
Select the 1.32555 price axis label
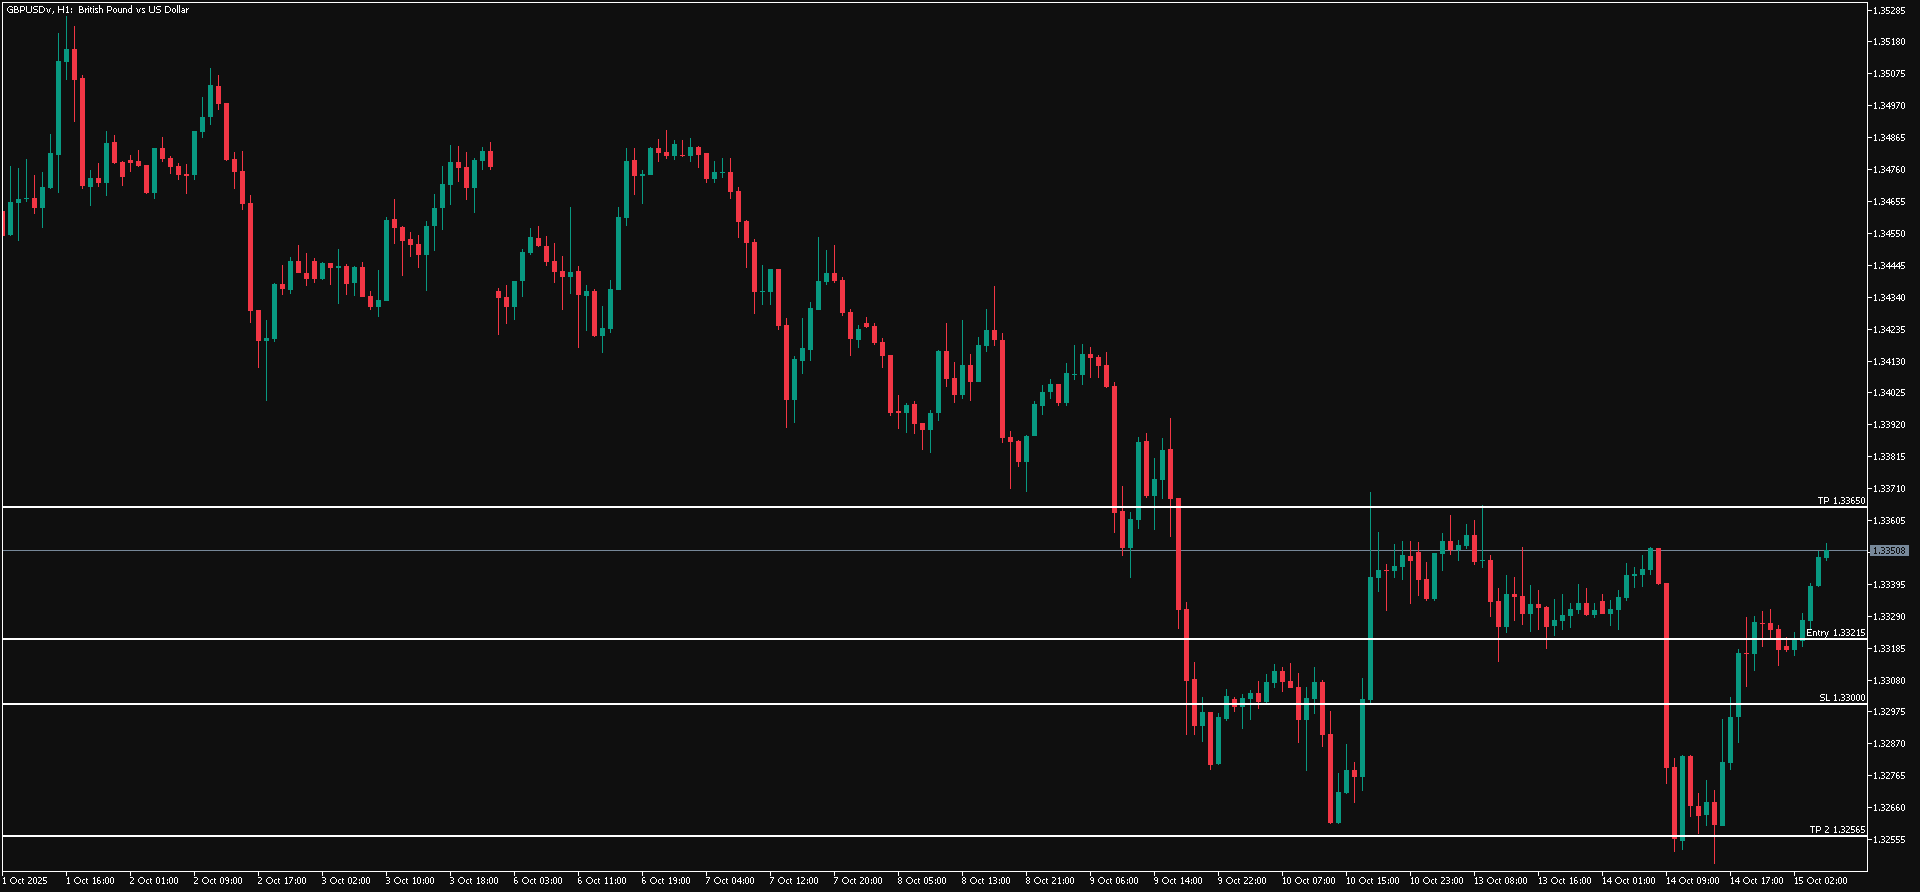(1889, 840)
